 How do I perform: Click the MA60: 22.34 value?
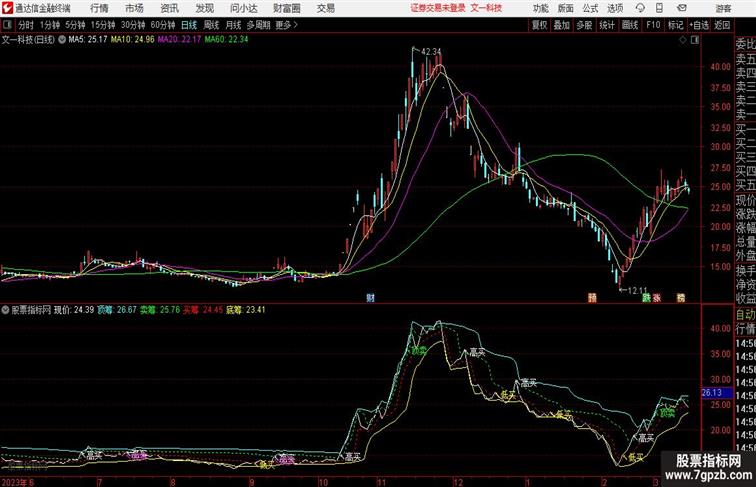(226, 40)
